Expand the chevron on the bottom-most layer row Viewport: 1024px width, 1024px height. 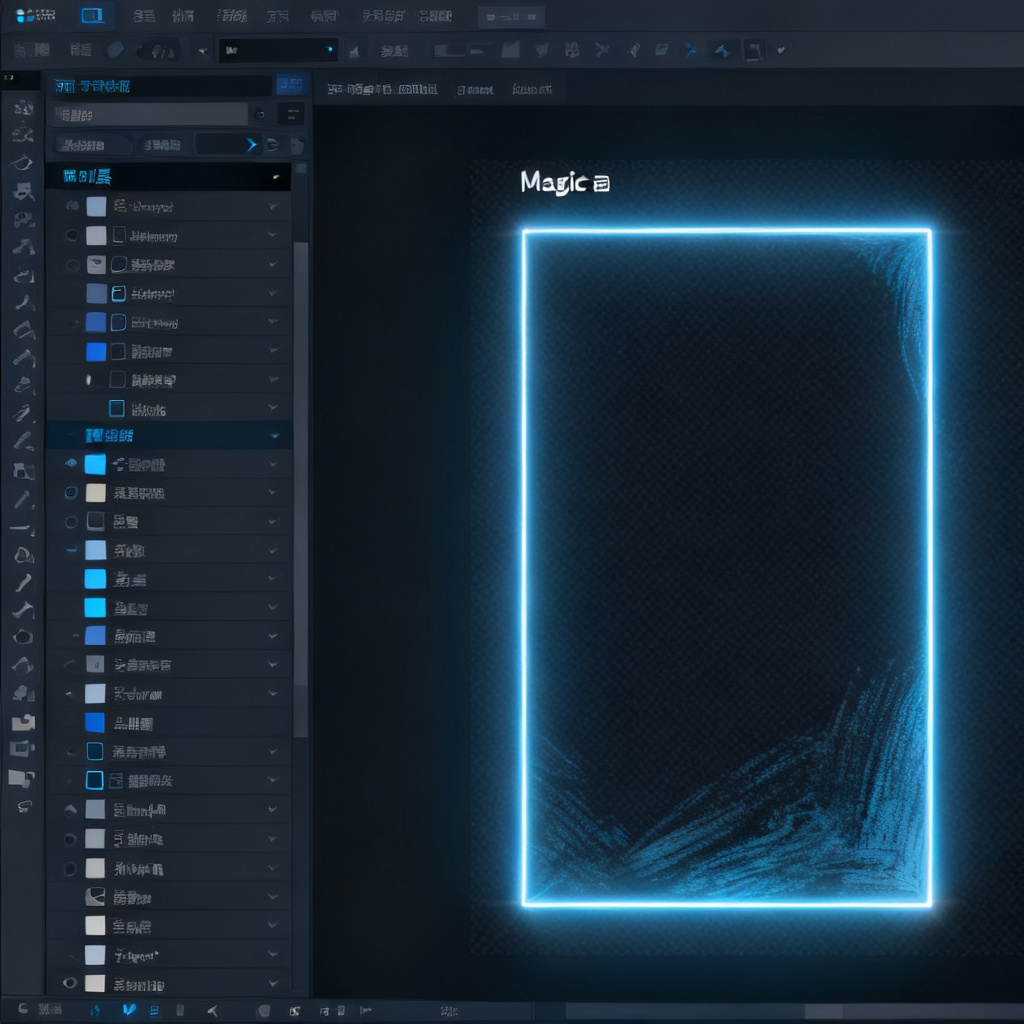click(273, 984)
